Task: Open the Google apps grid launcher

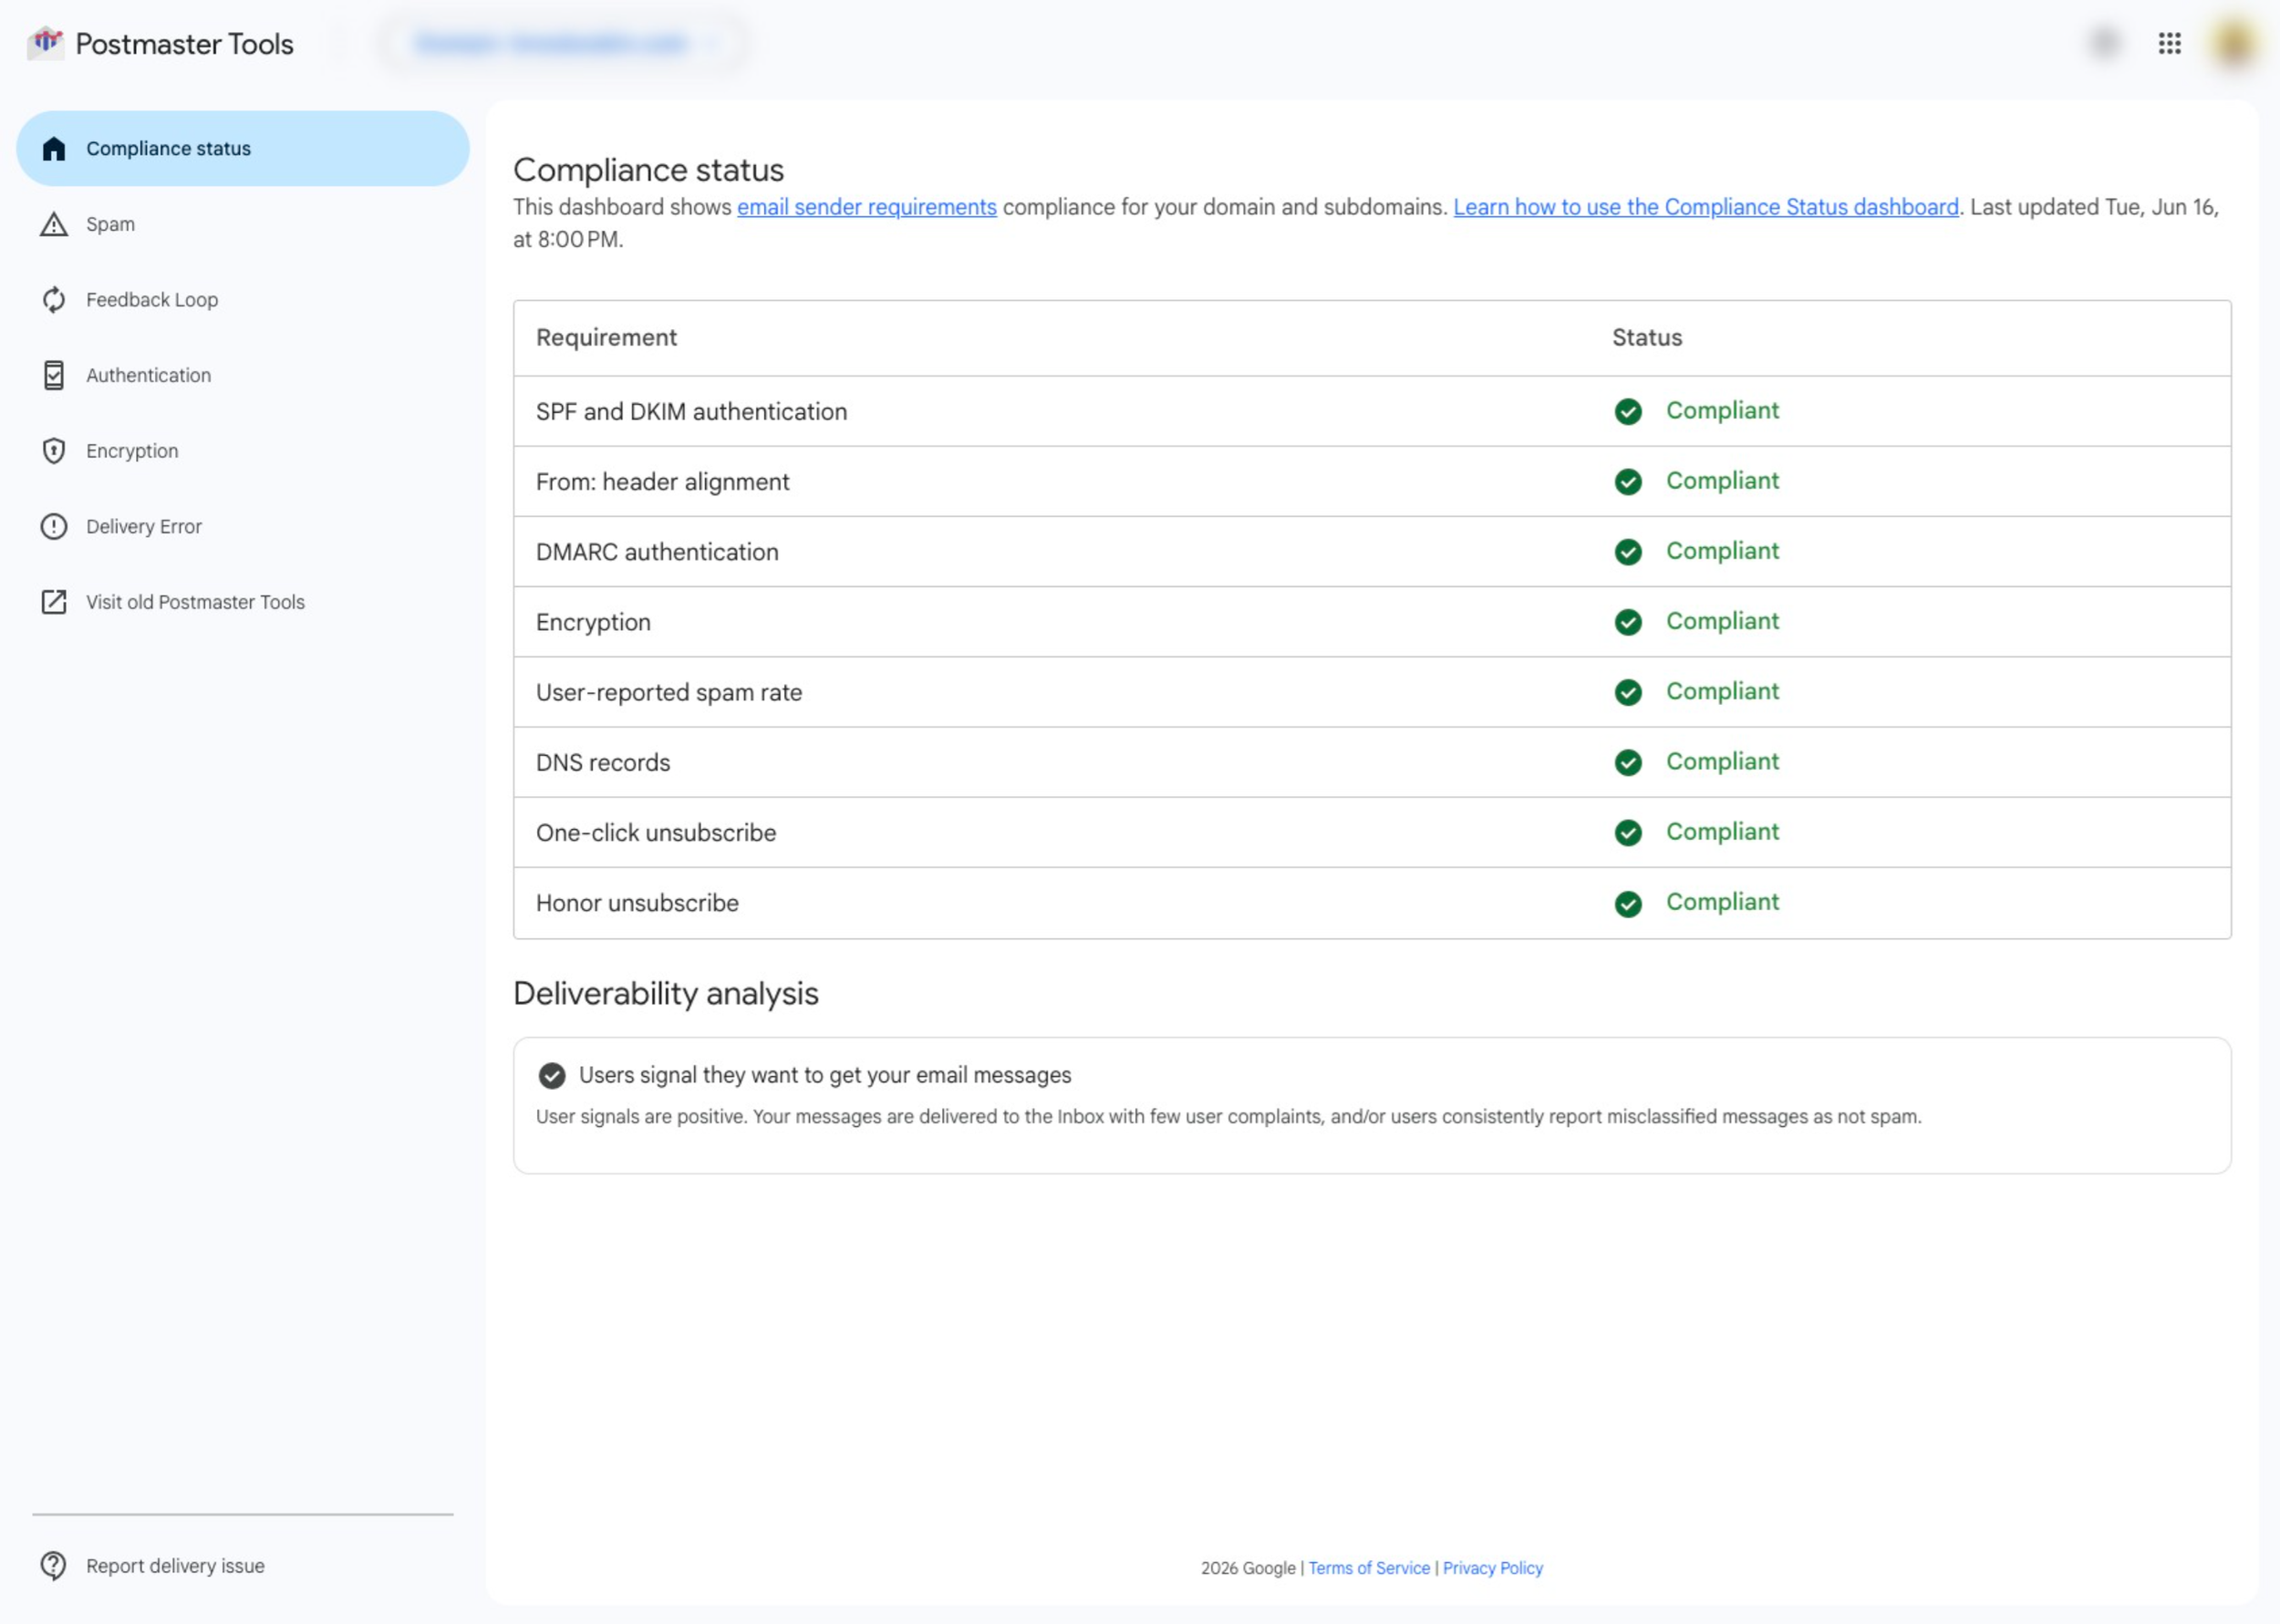Action: tap(2169, 43)
